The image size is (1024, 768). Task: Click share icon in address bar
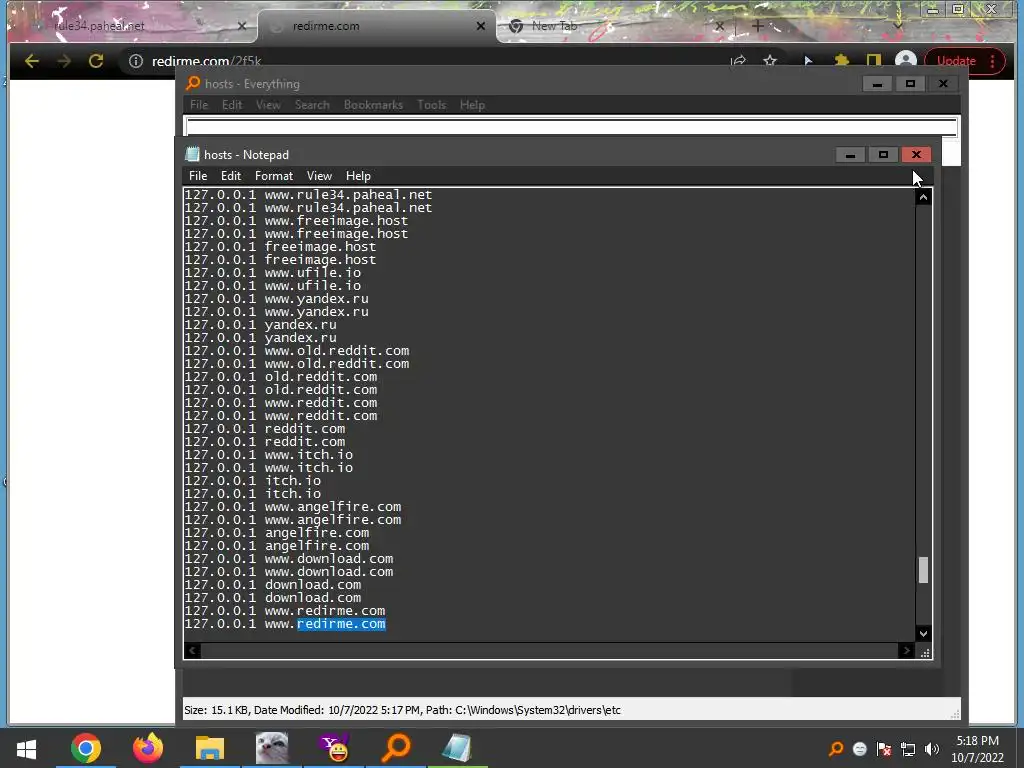[x=738, y=61]
